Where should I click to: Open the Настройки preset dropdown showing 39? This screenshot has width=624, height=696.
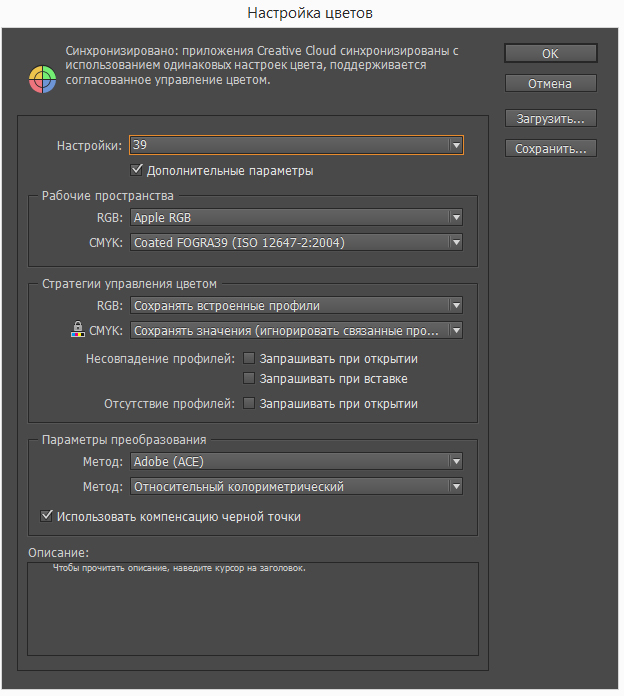click(x=296, y=145)
